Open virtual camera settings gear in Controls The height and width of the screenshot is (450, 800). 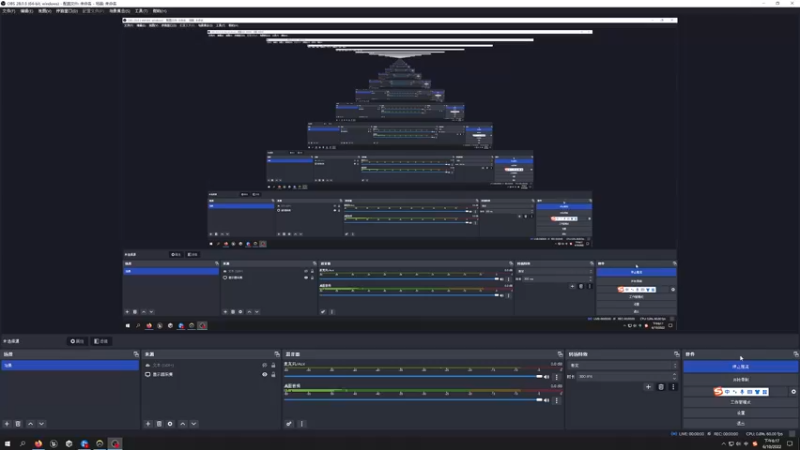(x=793, y=392)
